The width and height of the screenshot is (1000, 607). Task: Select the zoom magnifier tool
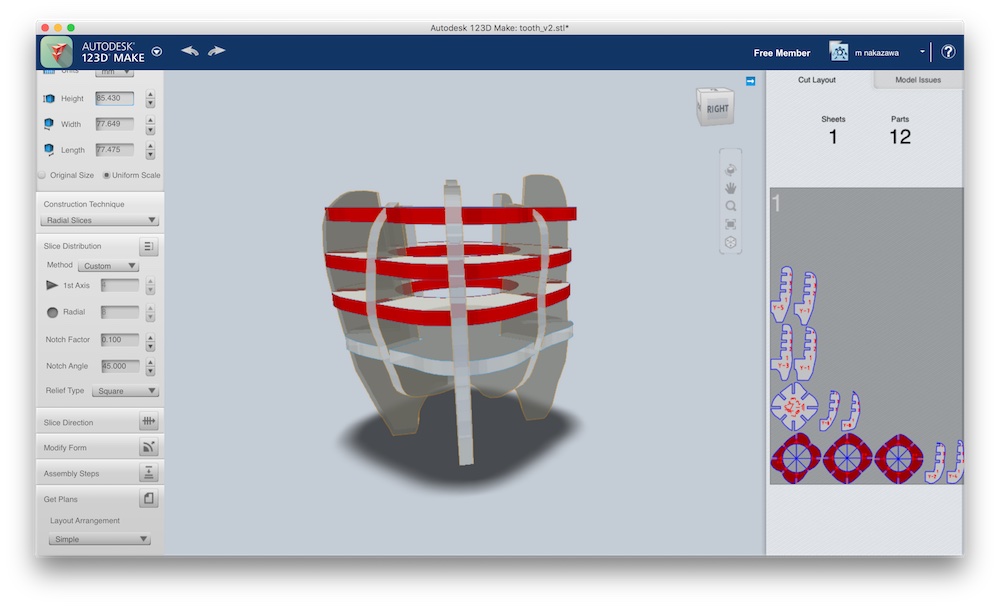click(x=731, y=206)
